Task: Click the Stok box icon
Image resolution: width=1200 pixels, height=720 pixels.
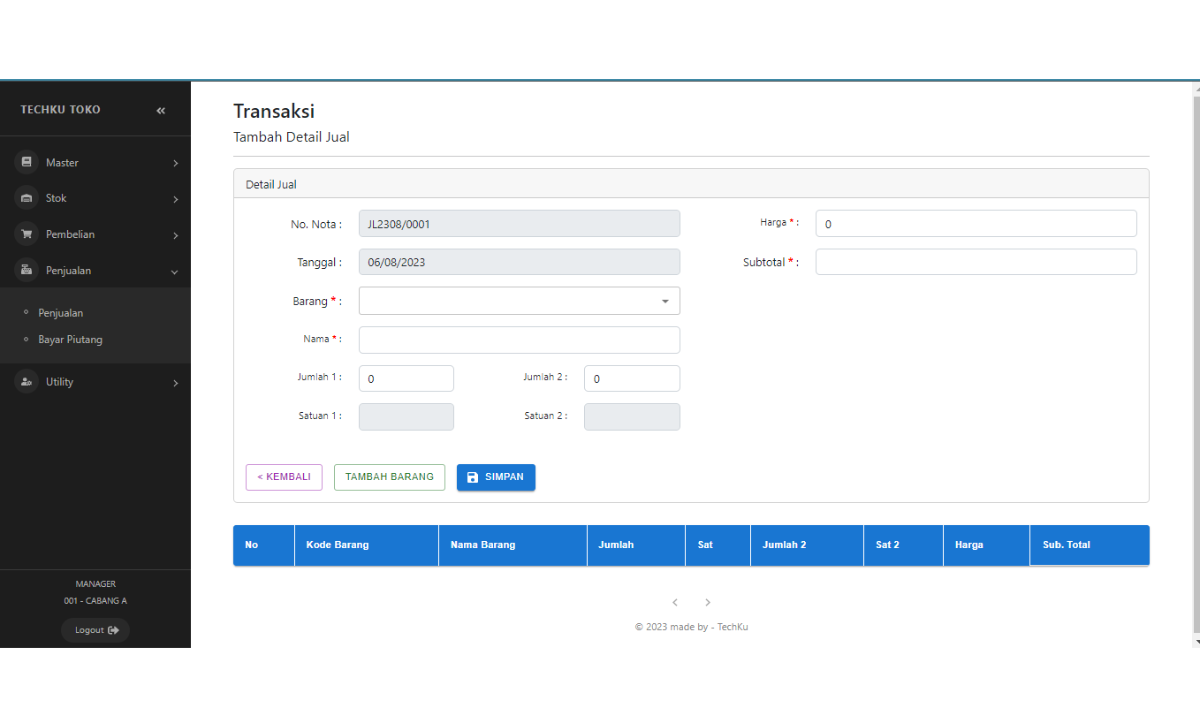Action: pos(27,198)
